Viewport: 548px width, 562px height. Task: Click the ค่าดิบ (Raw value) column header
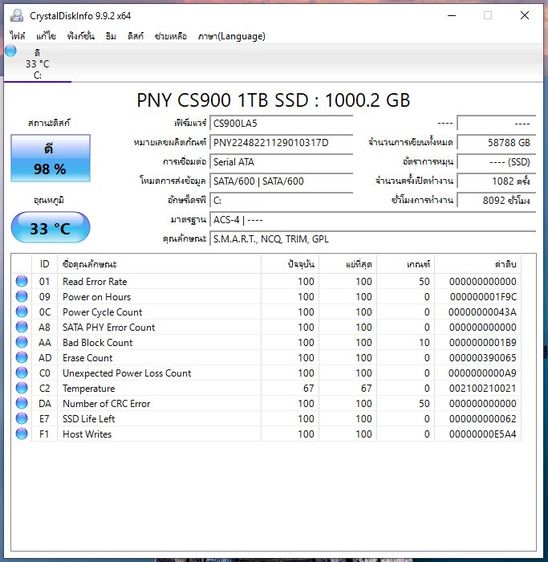(x=478, y=264)
